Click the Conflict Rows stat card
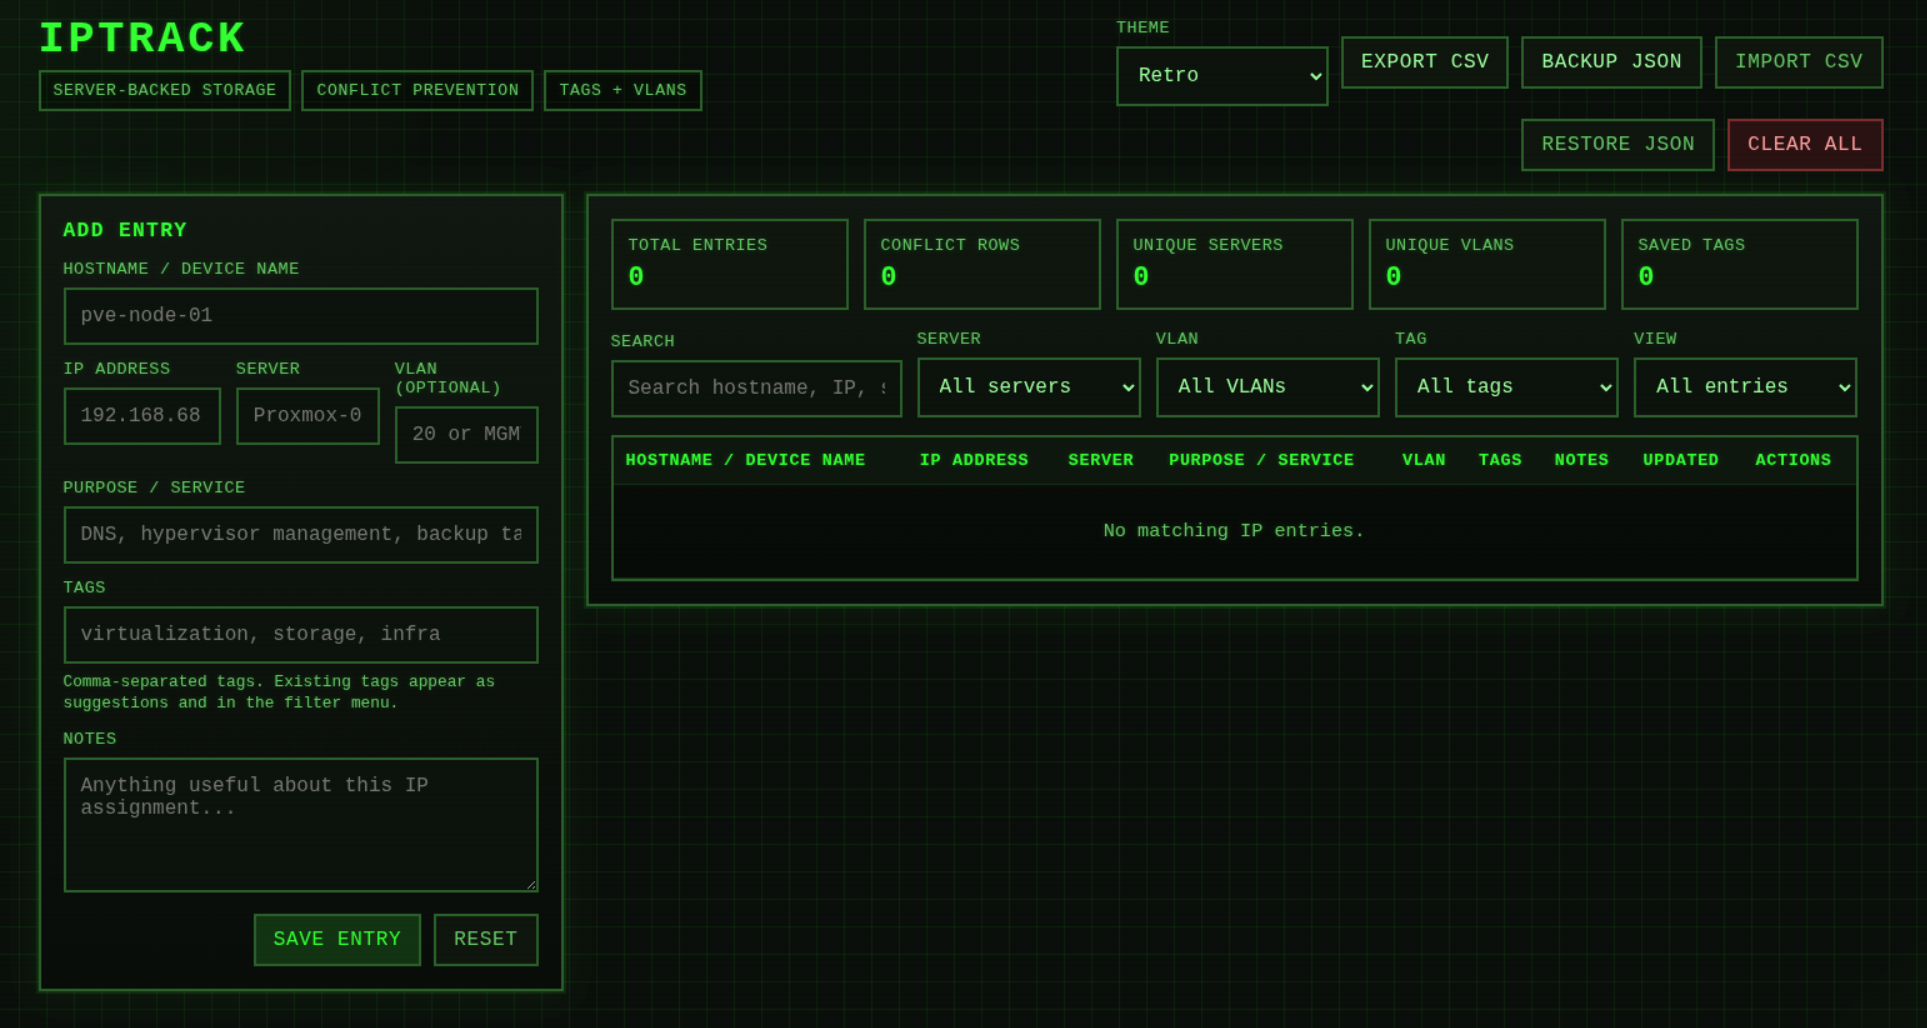The image size is (1927, 1028). pos(982,265)
